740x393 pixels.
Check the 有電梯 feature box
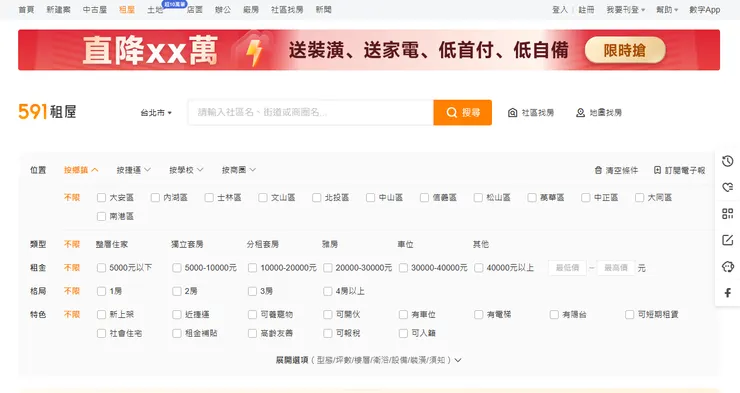[x=479, y=315]
